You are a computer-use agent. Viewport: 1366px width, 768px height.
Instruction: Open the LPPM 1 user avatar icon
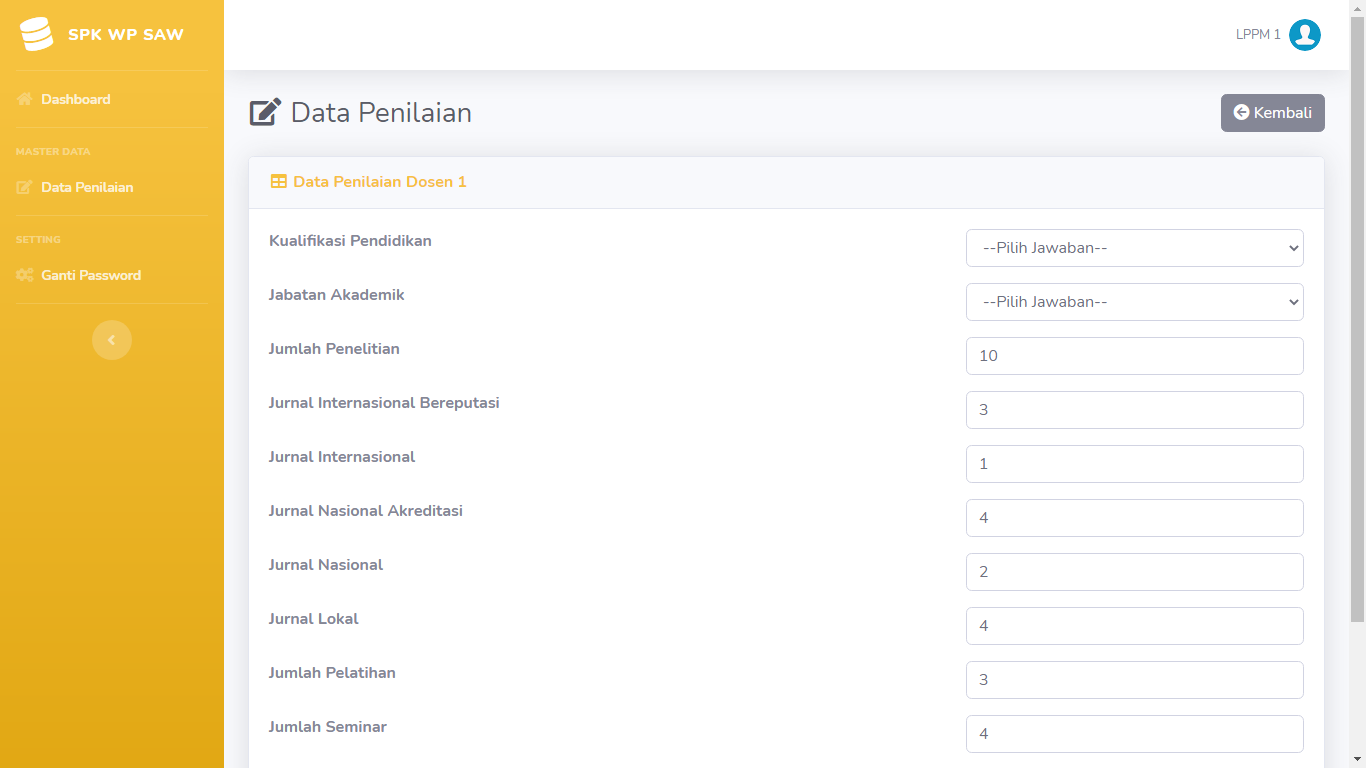[1305, 35]
